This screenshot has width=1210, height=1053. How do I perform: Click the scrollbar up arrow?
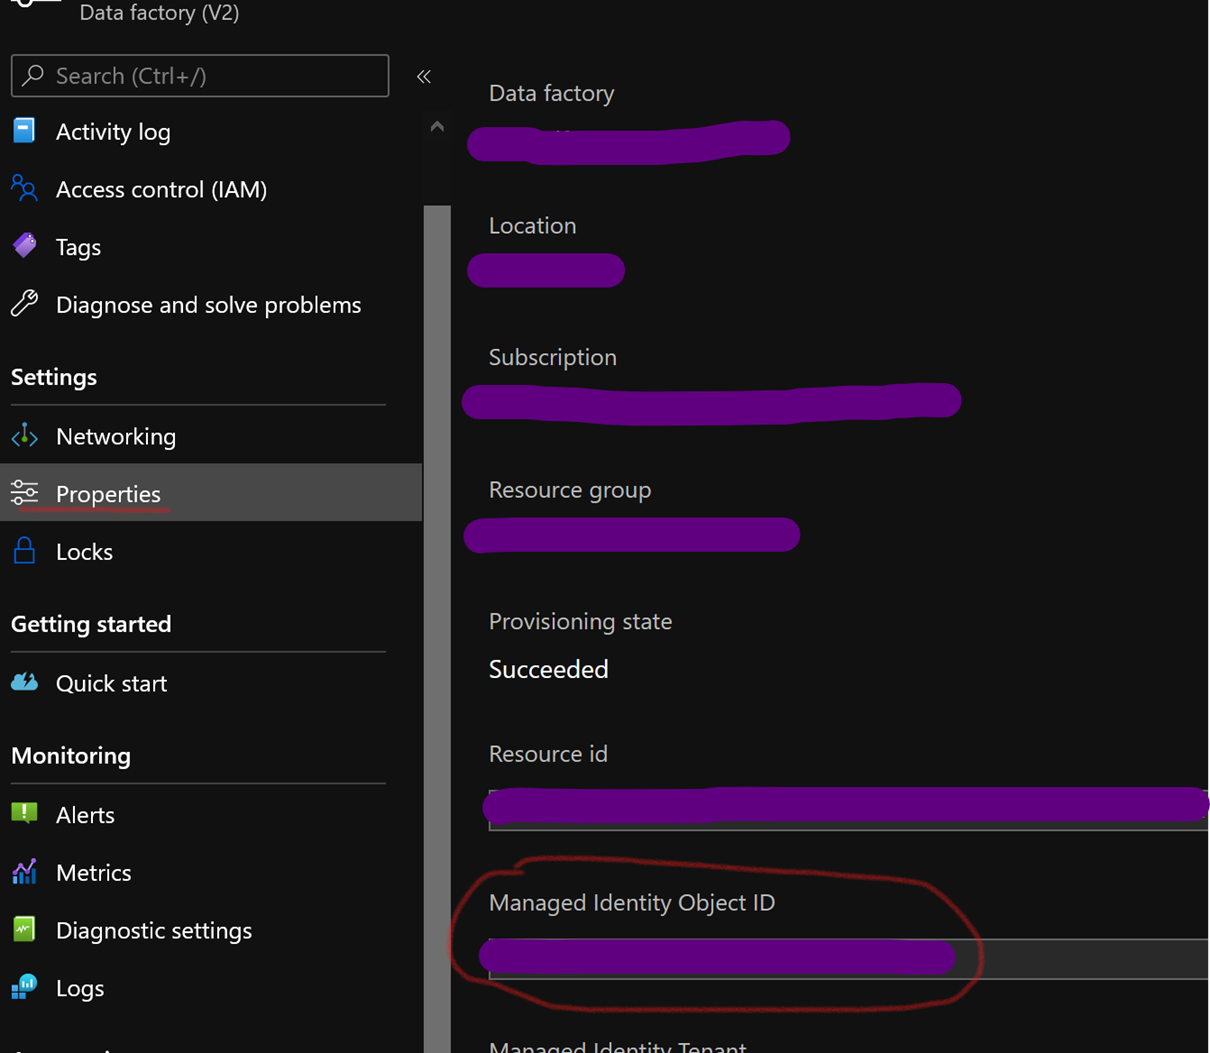437,125
